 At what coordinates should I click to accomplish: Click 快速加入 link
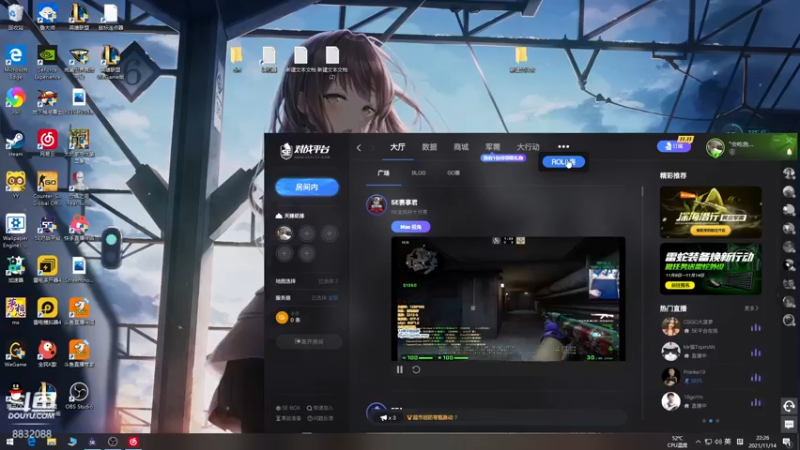pos(320,408)
